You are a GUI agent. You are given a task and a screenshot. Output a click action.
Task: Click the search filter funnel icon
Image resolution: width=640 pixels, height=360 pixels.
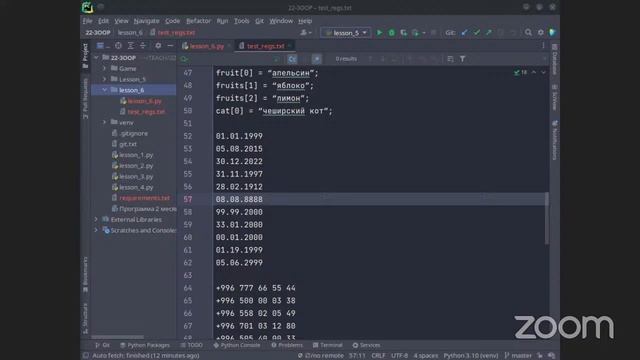coord(462,59)
